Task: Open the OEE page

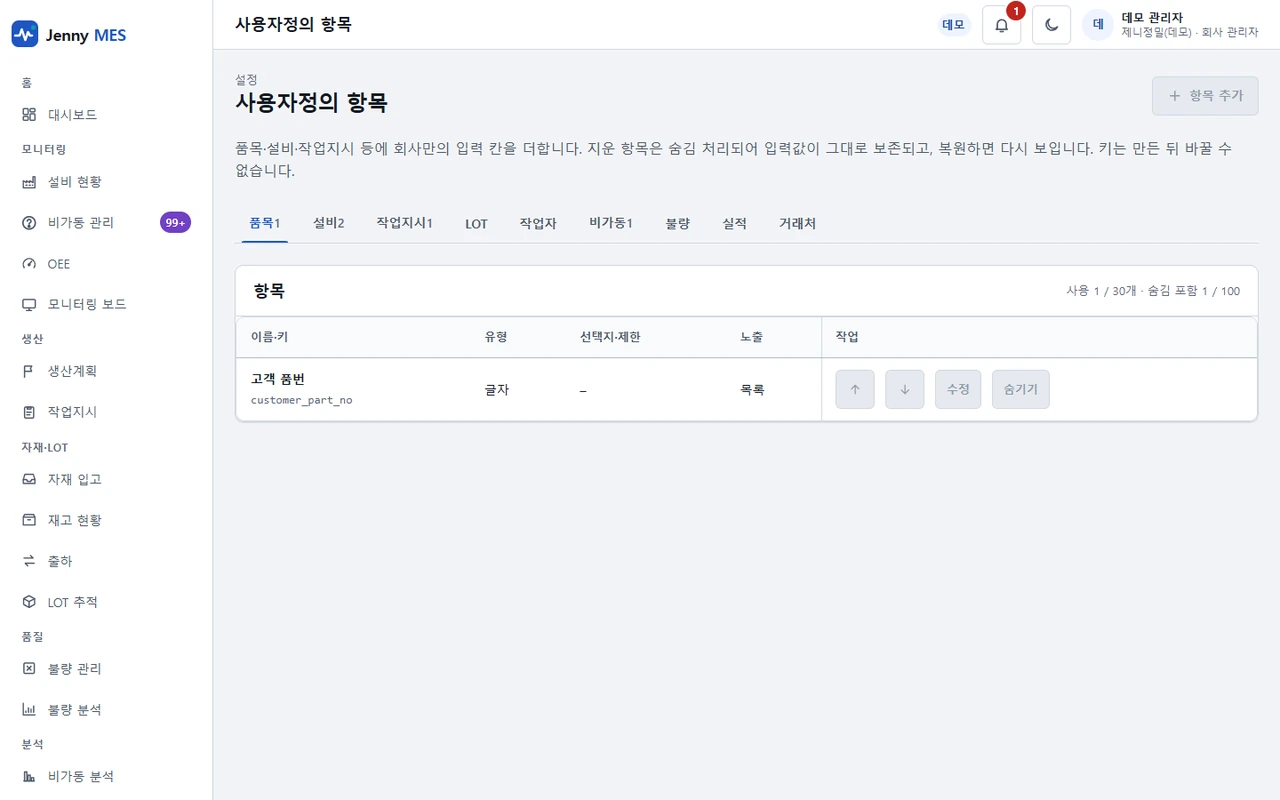Action: click(106, 264)
